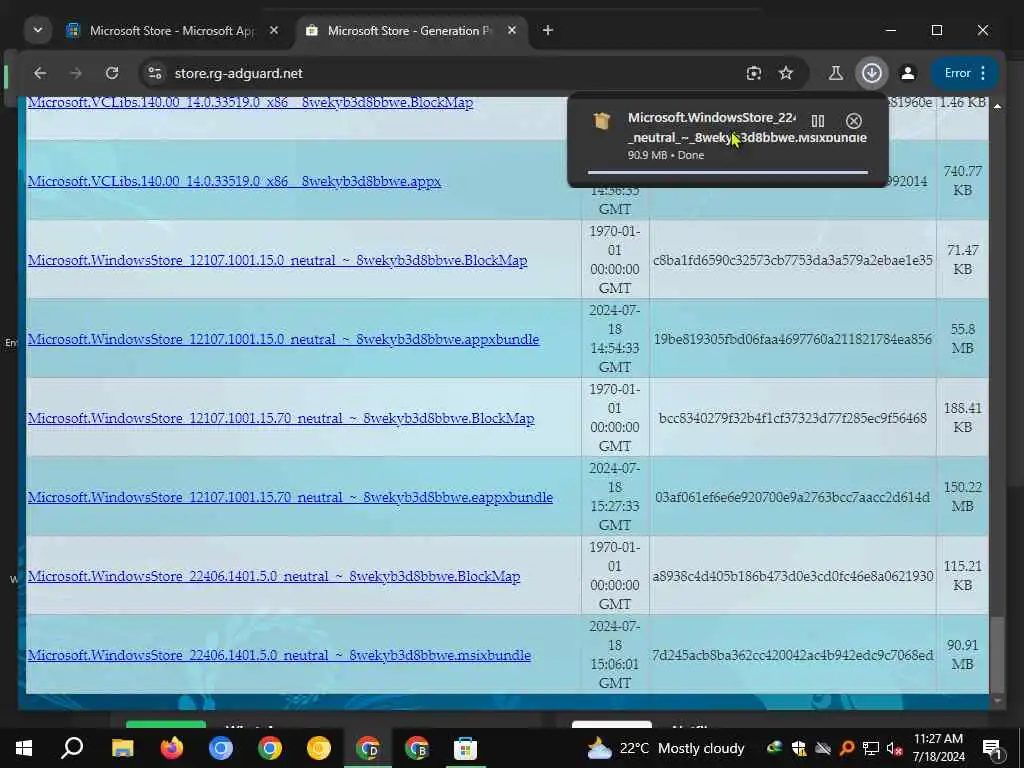
Task: Launch File Explorer from the taskbar
Action: pos(122,748)
